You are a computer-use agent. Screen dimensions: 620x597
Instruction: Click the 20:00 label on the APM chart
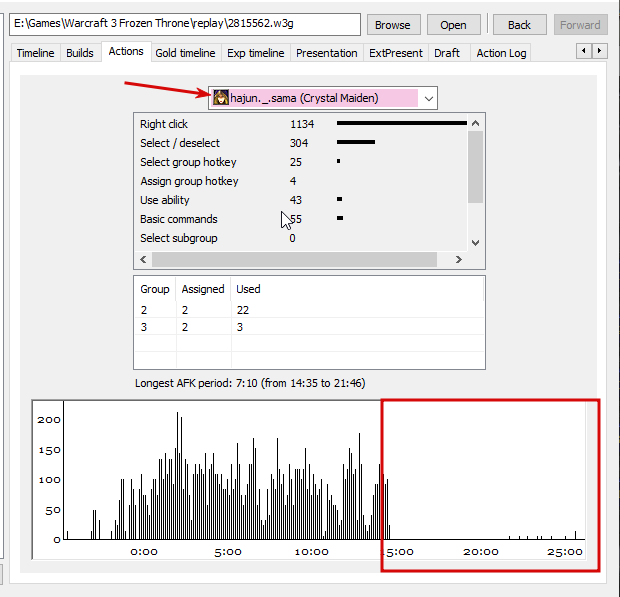pos(481,552)
